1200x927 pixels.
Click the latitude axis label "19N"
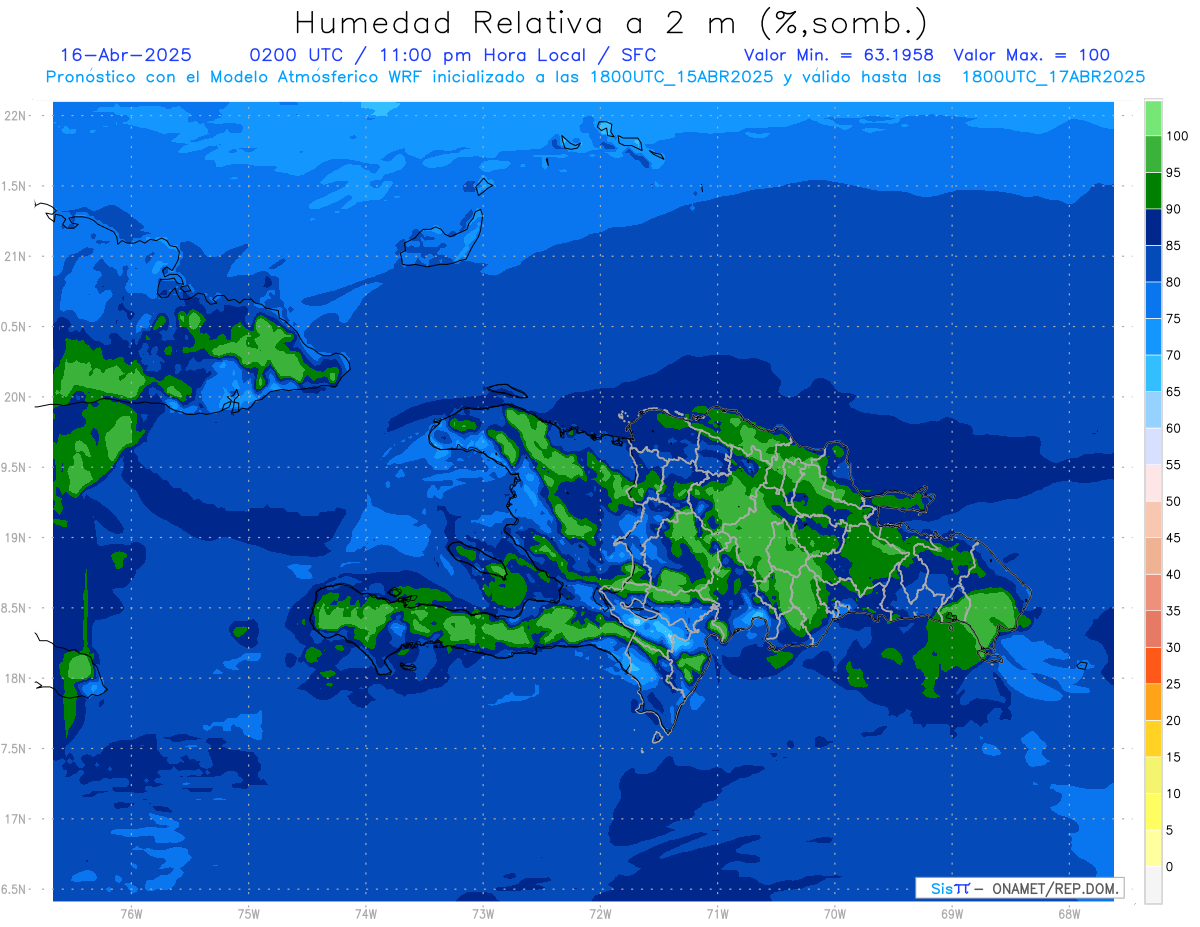(15, 537)
